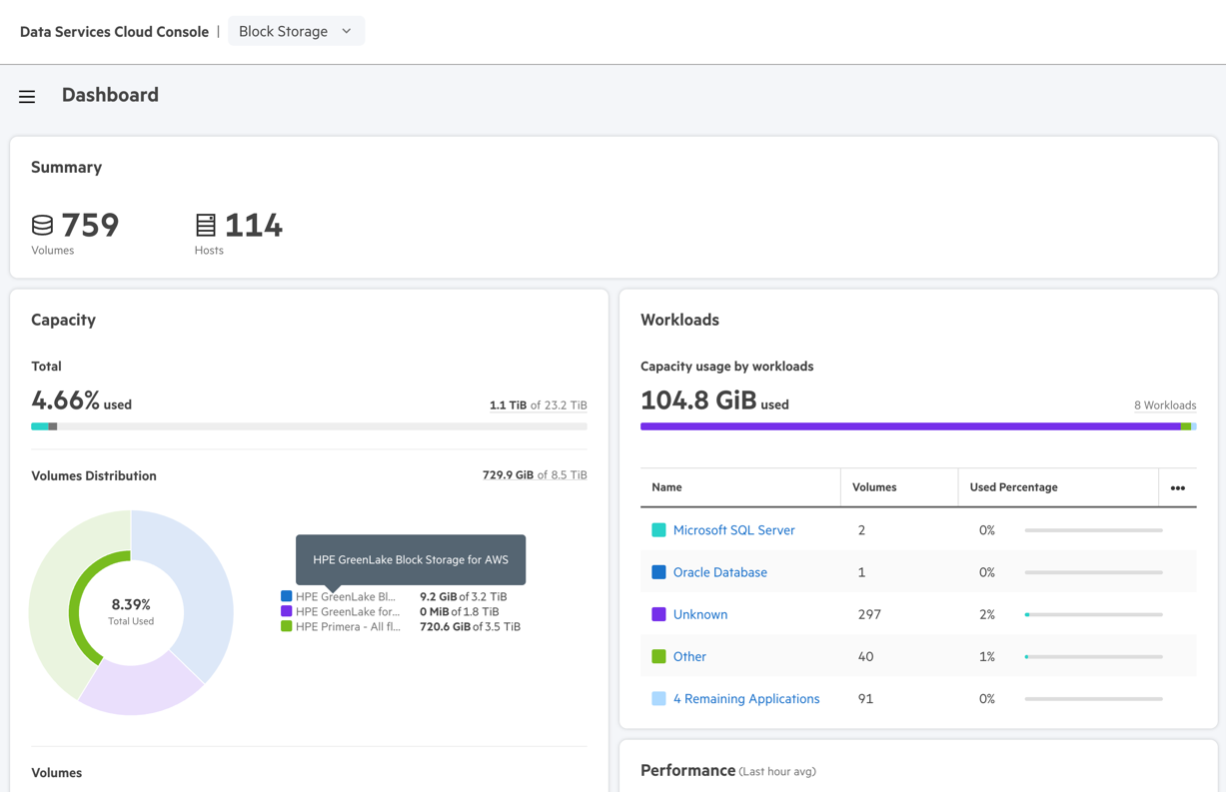The width and height of the screenshot is (1231, 797).
Task: Open the Other workload link
Action: point(689,656)
